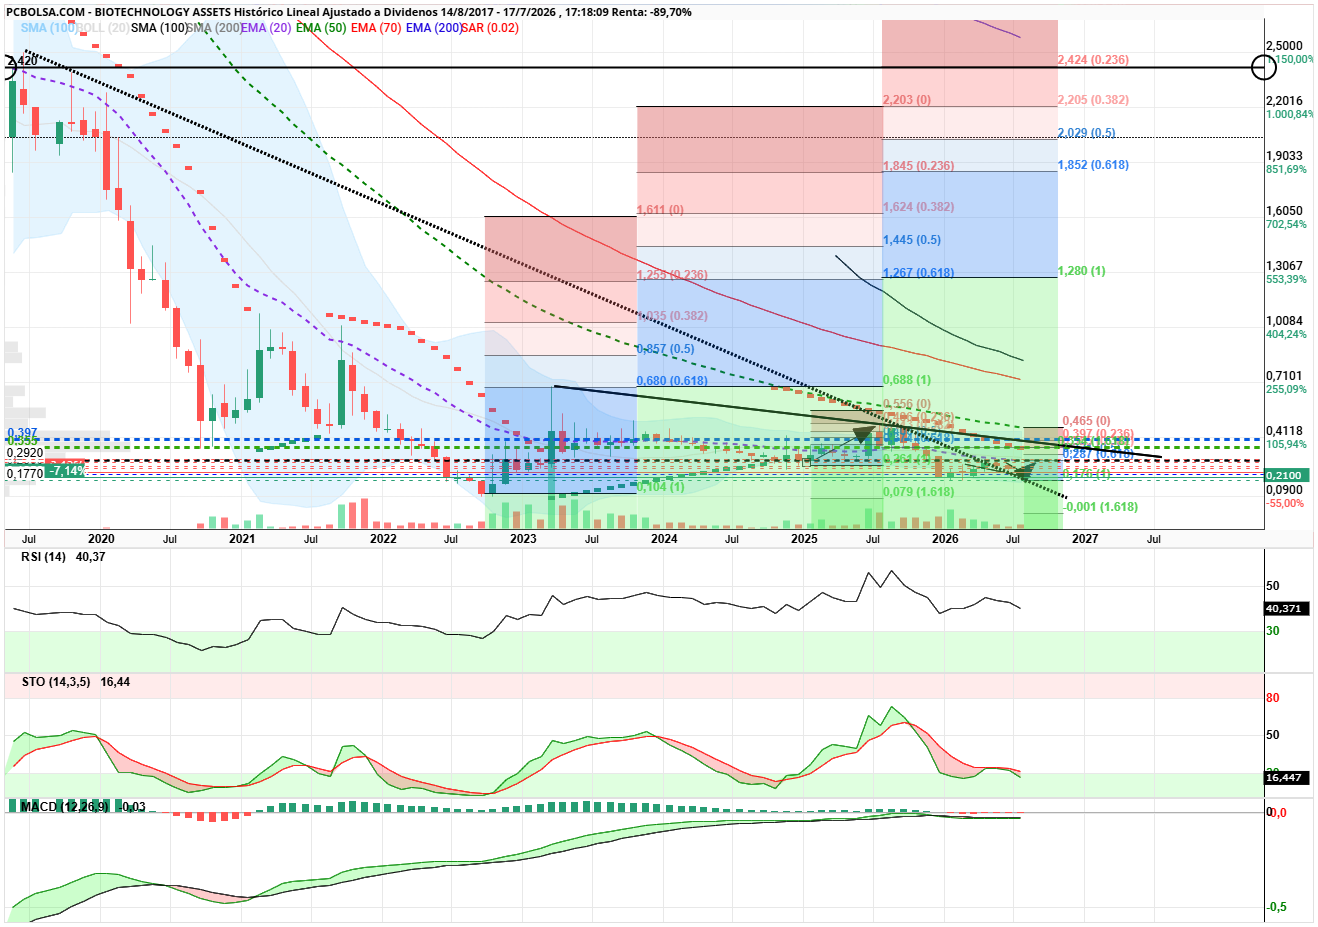Click the 2,2016 price axis label
This screenshot has width=1318, height=927.
pyautogui.click(x=1284, y=101)
